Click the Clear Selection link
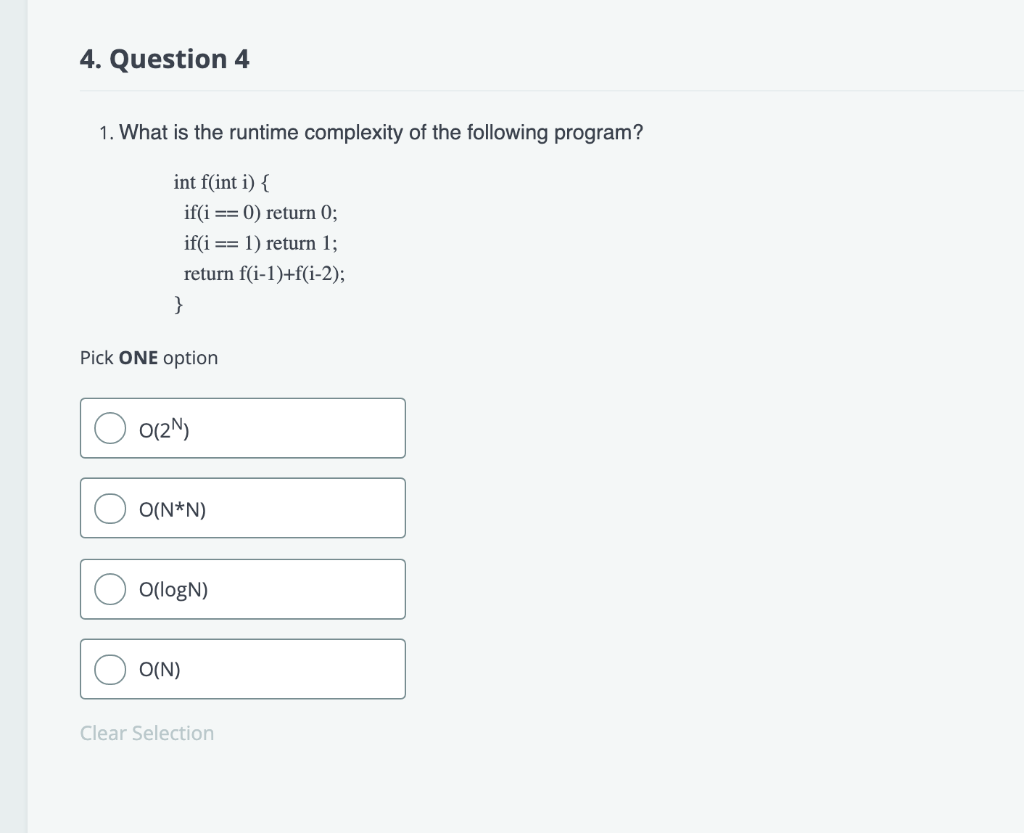Screen dimensions: 1024x833 pos(146,733)
